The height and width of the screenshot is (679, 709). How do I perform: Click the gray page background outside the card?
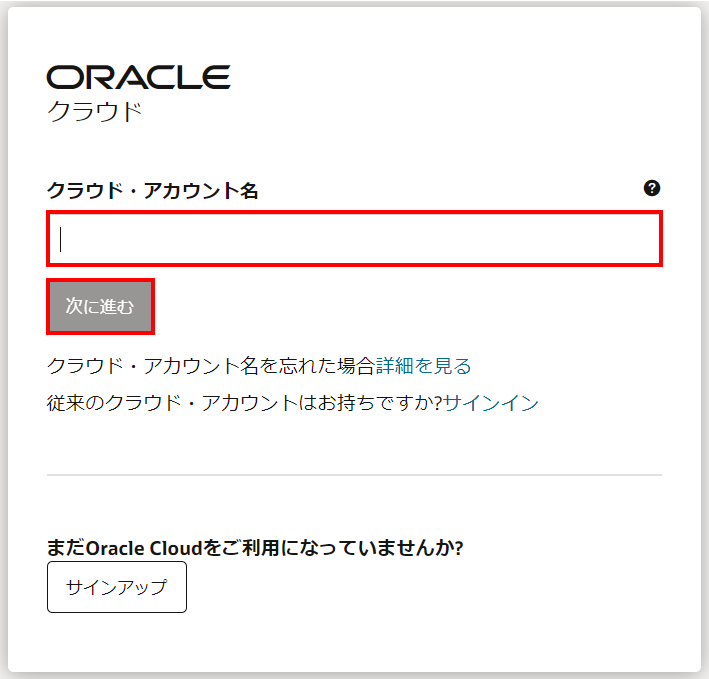point(704,340)
